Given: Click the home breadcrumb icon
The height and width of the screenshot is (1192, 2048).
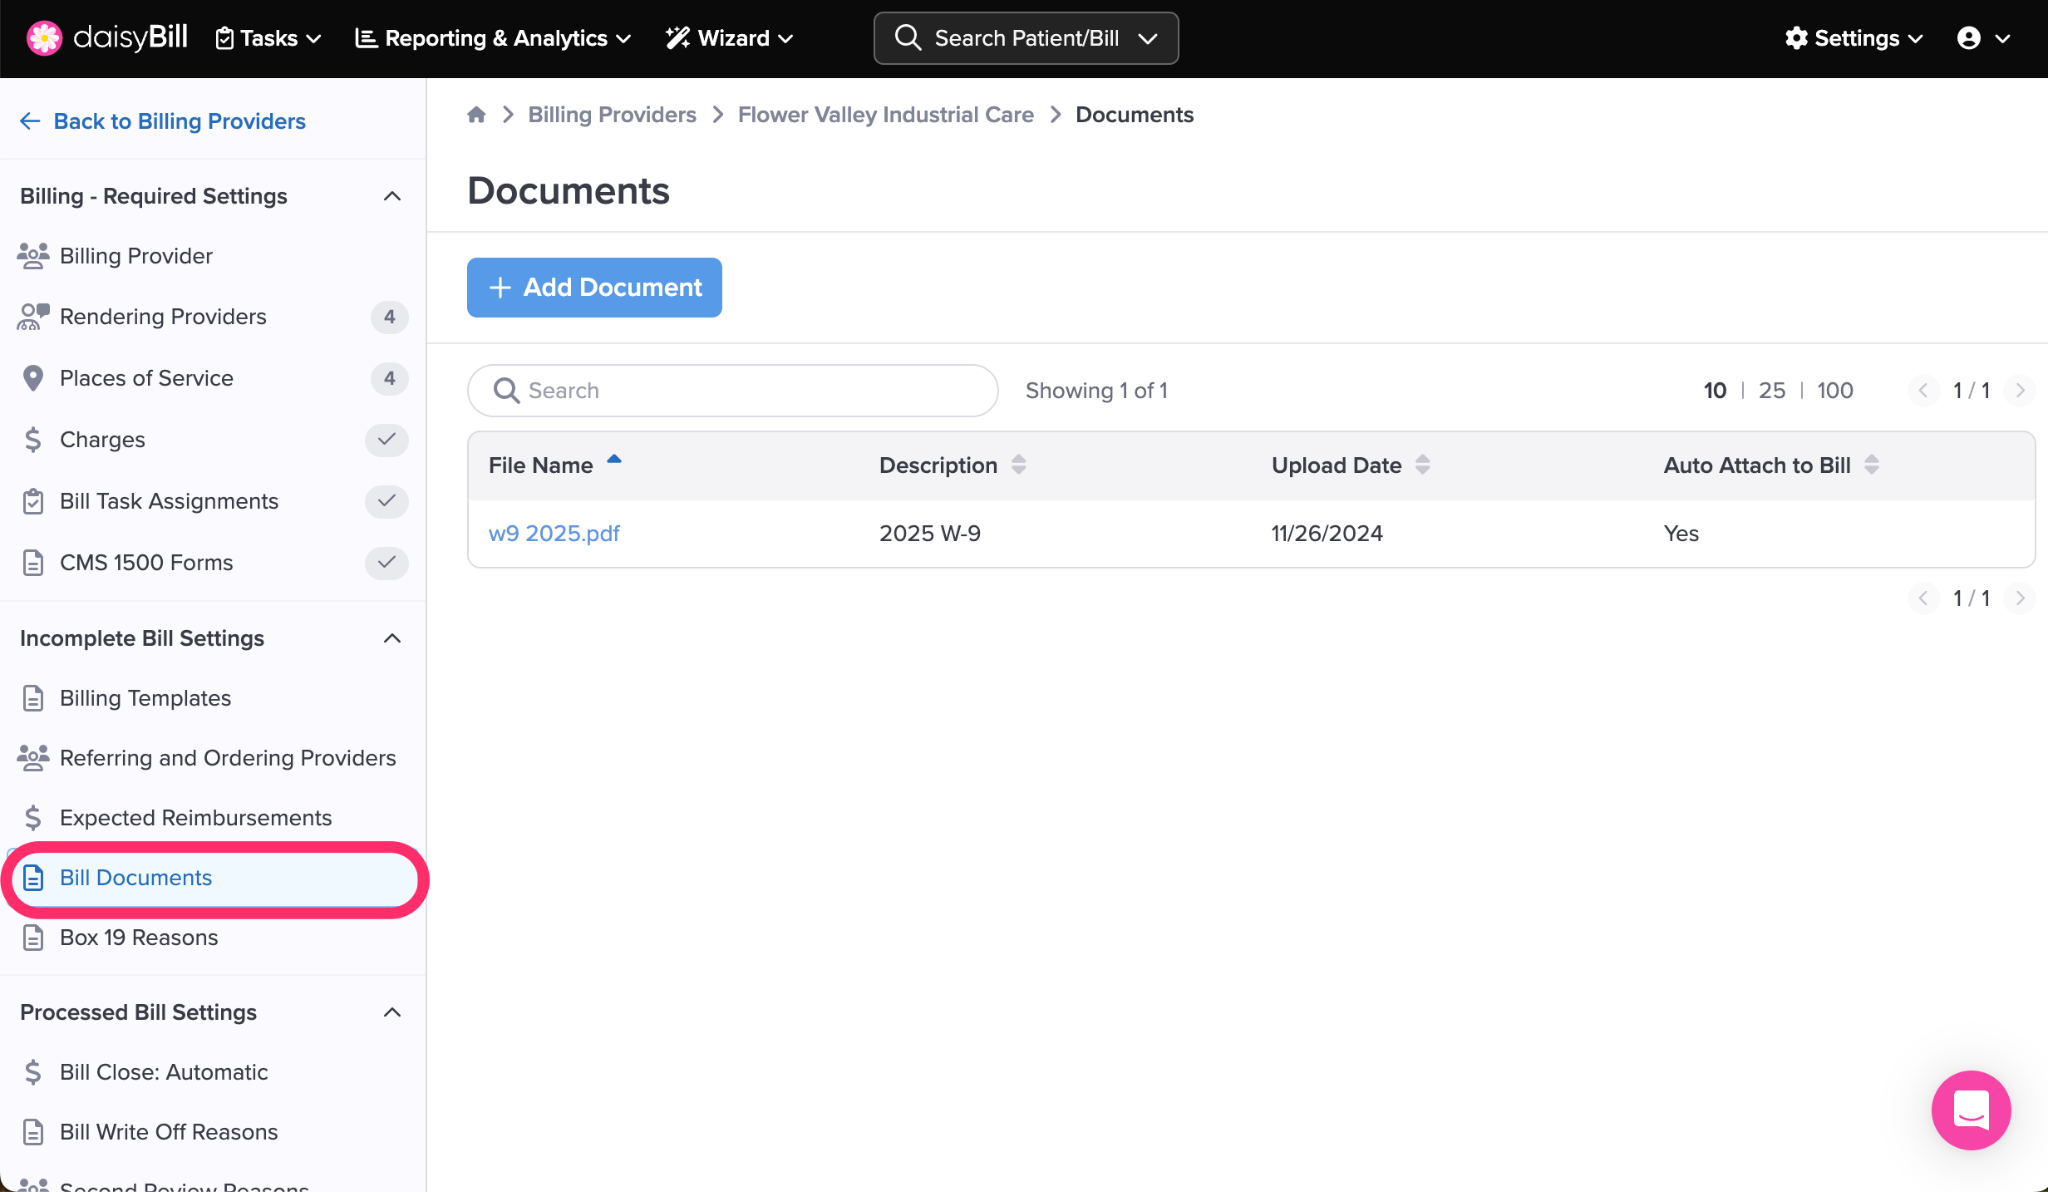Looking at the screenshot, I should (476, 115).
